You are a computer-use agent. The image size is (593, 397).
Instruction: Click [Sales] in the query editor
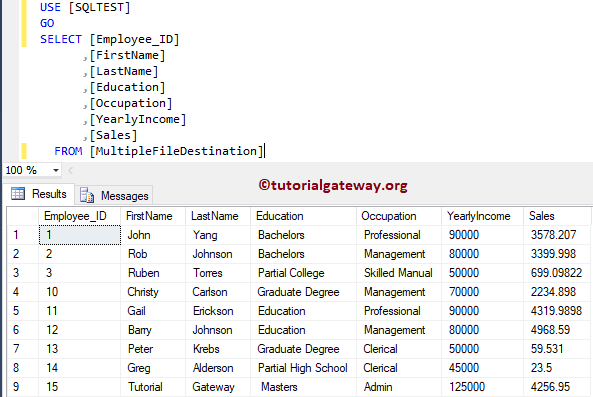pos(113,135)
